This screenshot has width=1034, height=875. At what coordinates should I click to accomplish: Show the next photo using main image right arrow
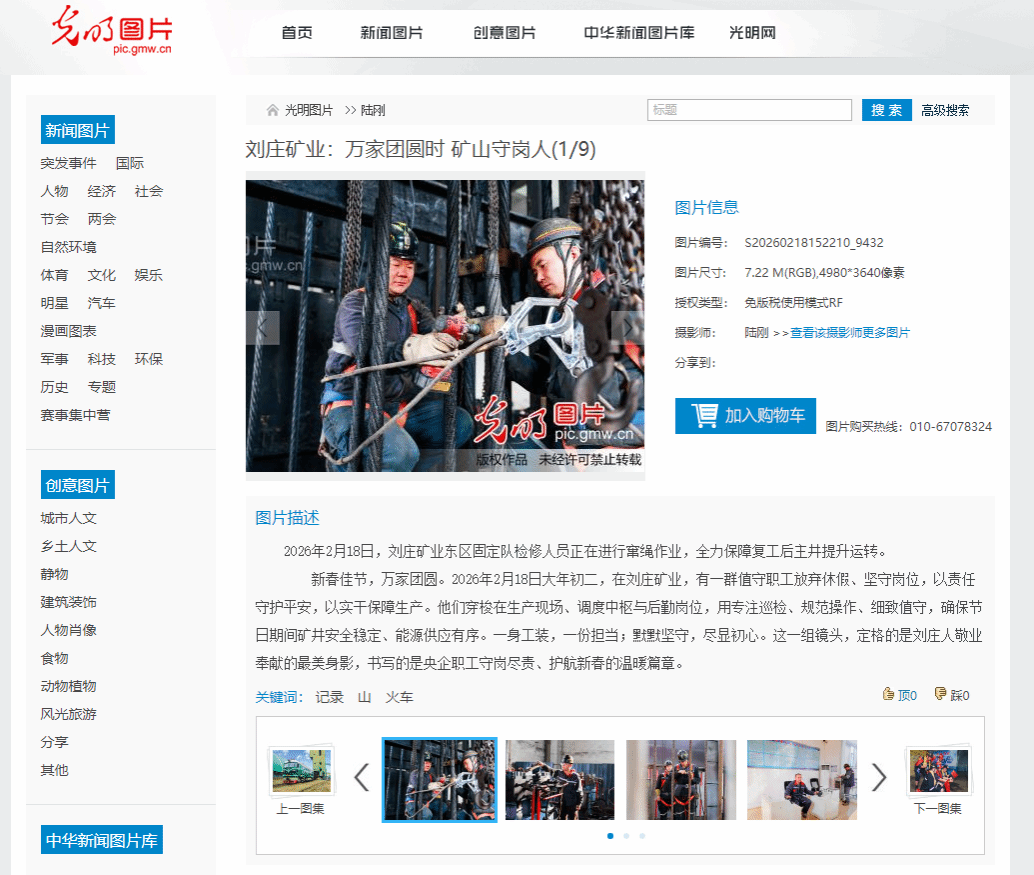[629, 327]
